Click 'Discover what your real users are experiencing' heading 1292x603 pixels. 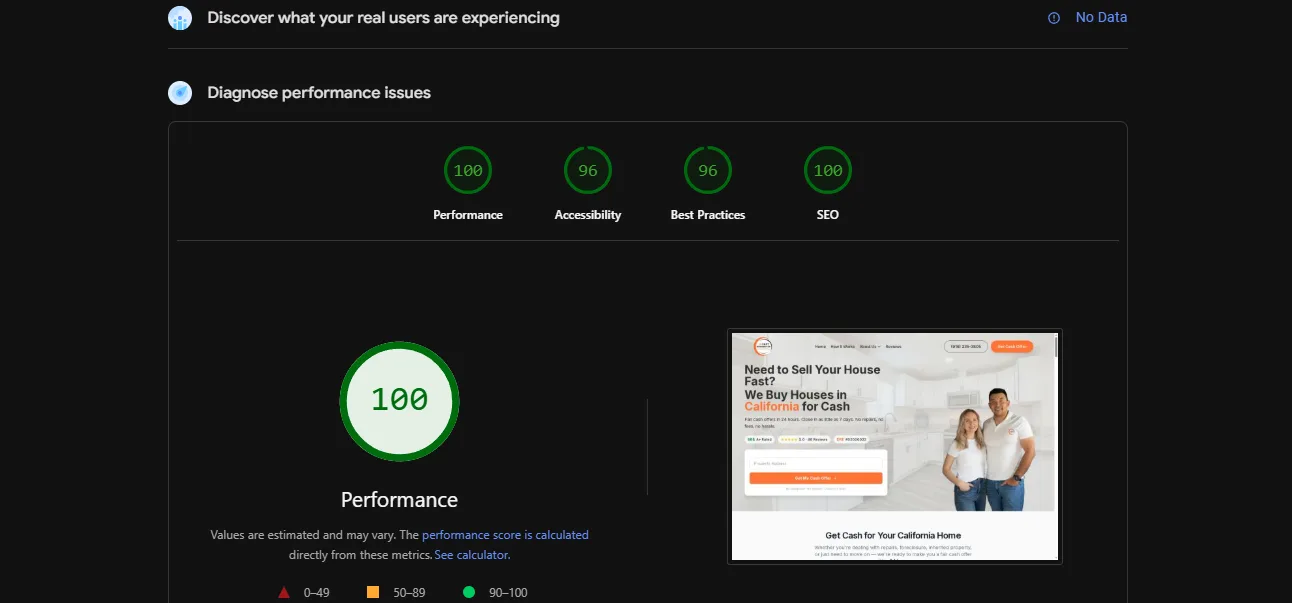pos(383,18)
